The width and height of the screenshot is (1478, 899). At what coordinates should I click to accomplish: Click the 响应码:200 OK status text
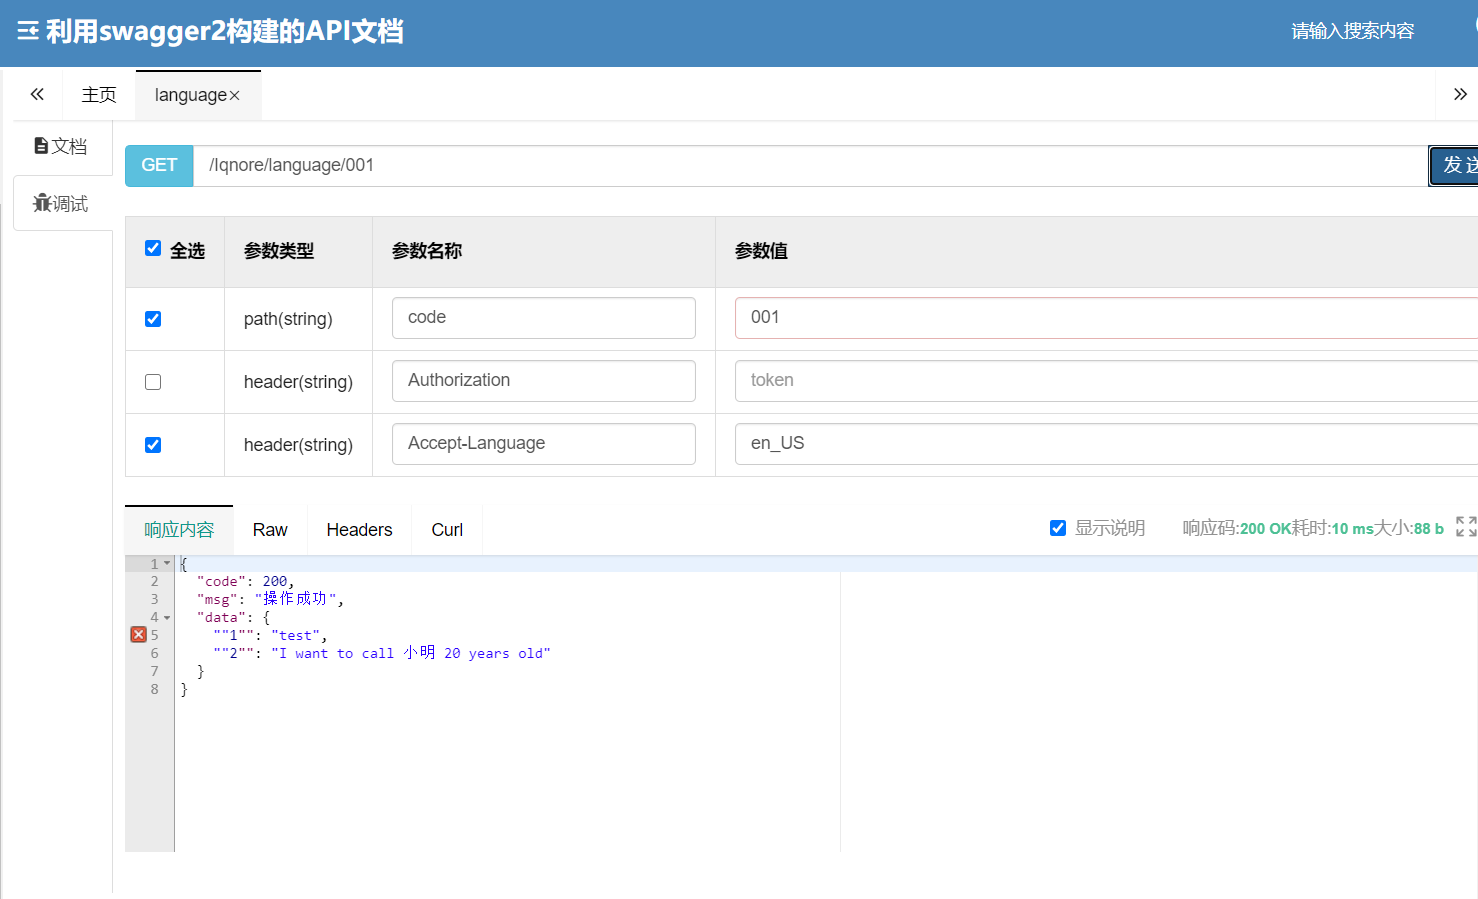point(1236,528)
